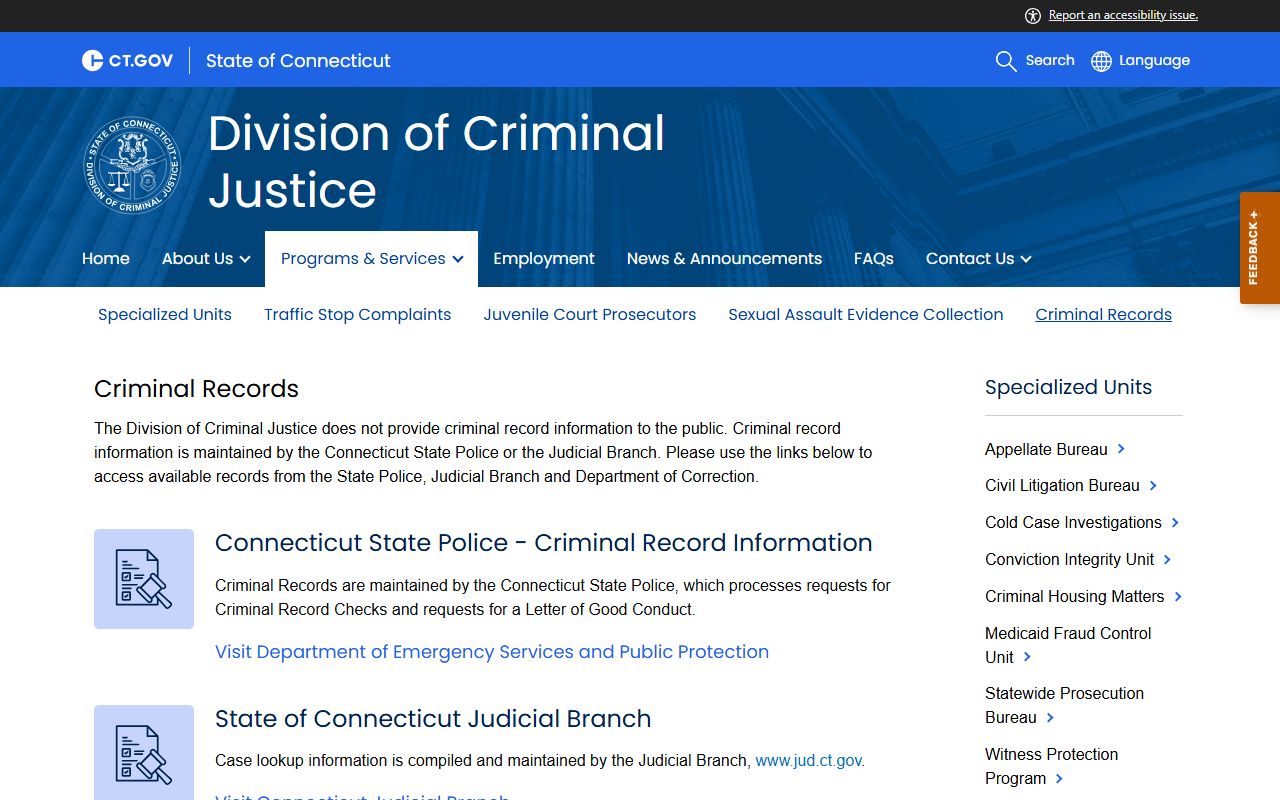Expand the Contact Us chevron
Viewport: 1280px width, 800px height.
[x=1025, y=259]
